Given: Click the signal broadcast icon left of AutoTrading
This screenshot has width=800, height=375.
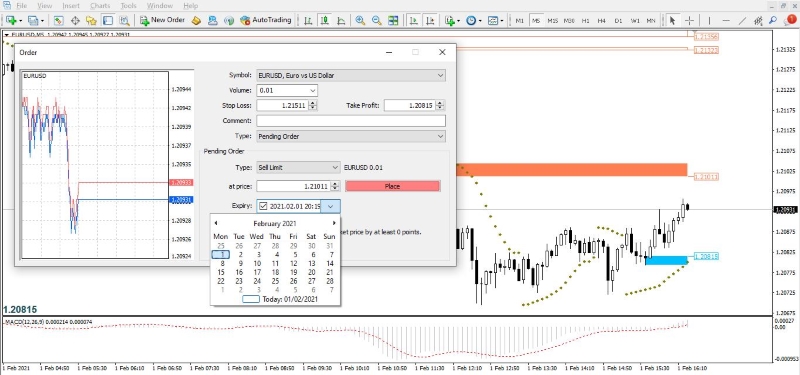Looking at the screenshot, I should click(229, 20).
